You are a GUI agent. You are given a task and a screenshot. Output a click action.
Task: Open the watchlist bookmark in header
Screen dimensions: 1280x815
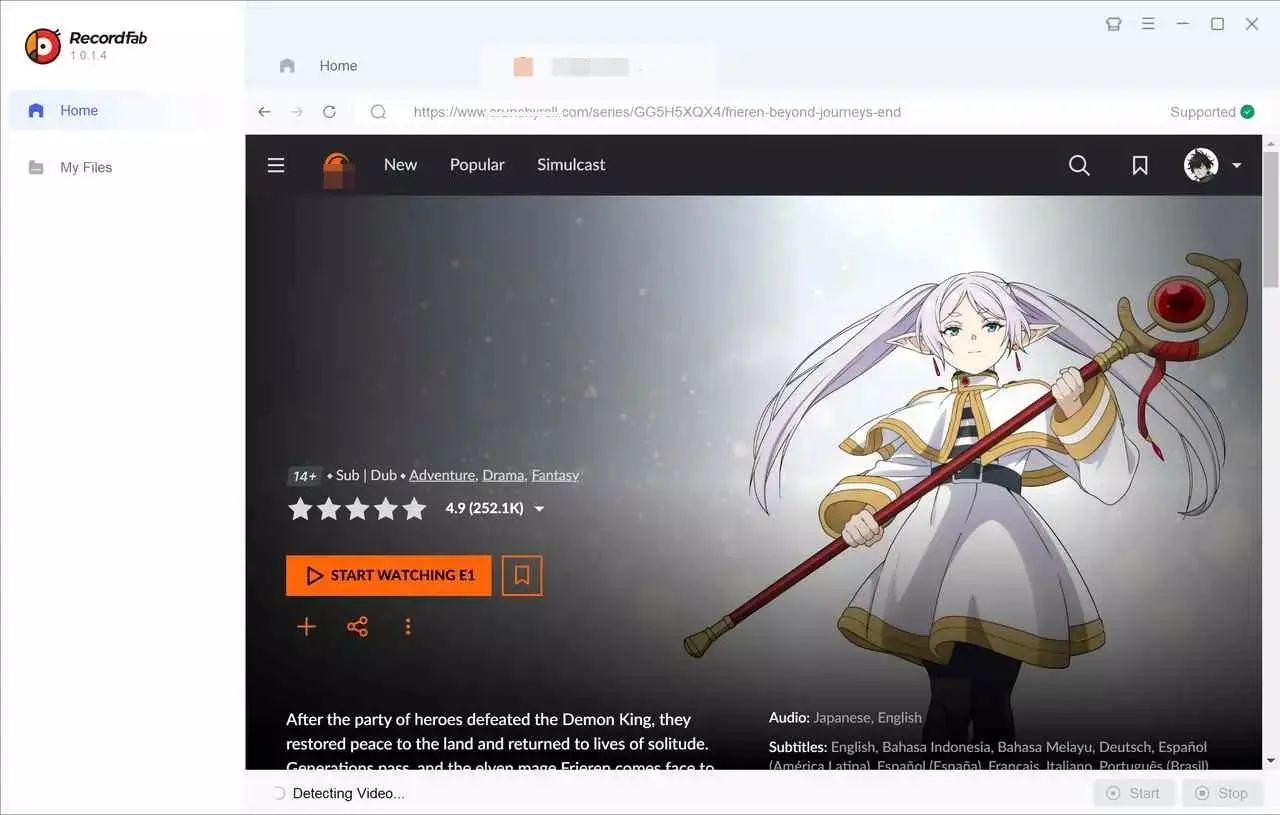pyautogui.click(x=1140, y=165)
